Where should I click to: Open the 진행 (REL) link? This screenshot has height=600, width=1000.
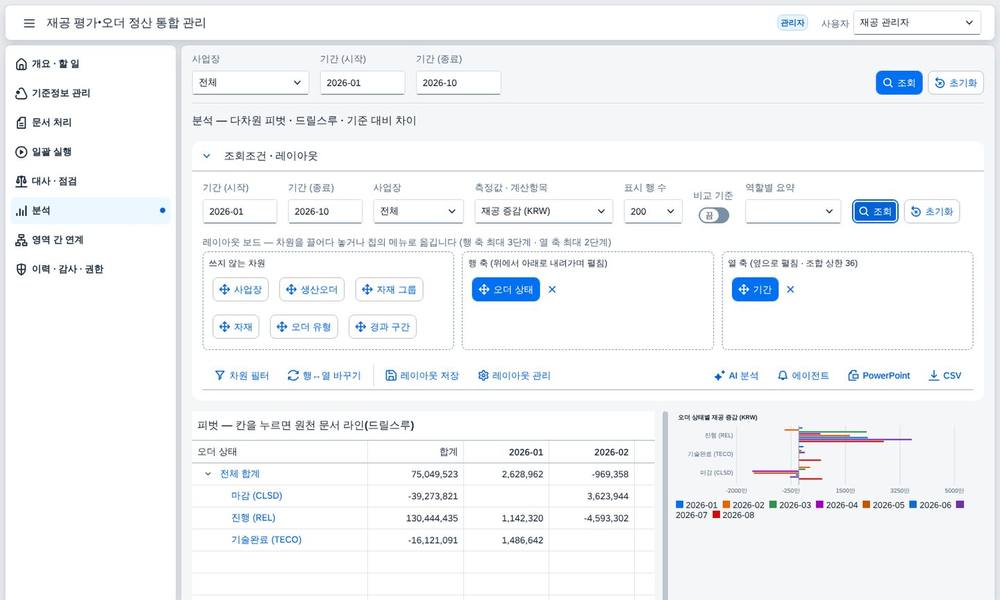(253, 518)
